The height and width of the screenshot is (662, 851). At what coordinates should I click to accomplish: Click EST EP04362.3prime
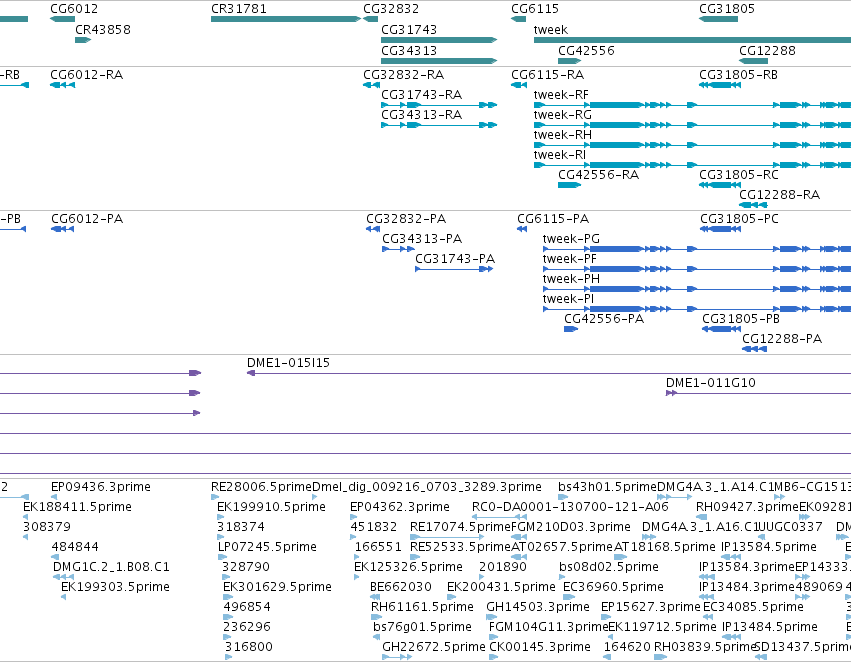tap(399, 507)
